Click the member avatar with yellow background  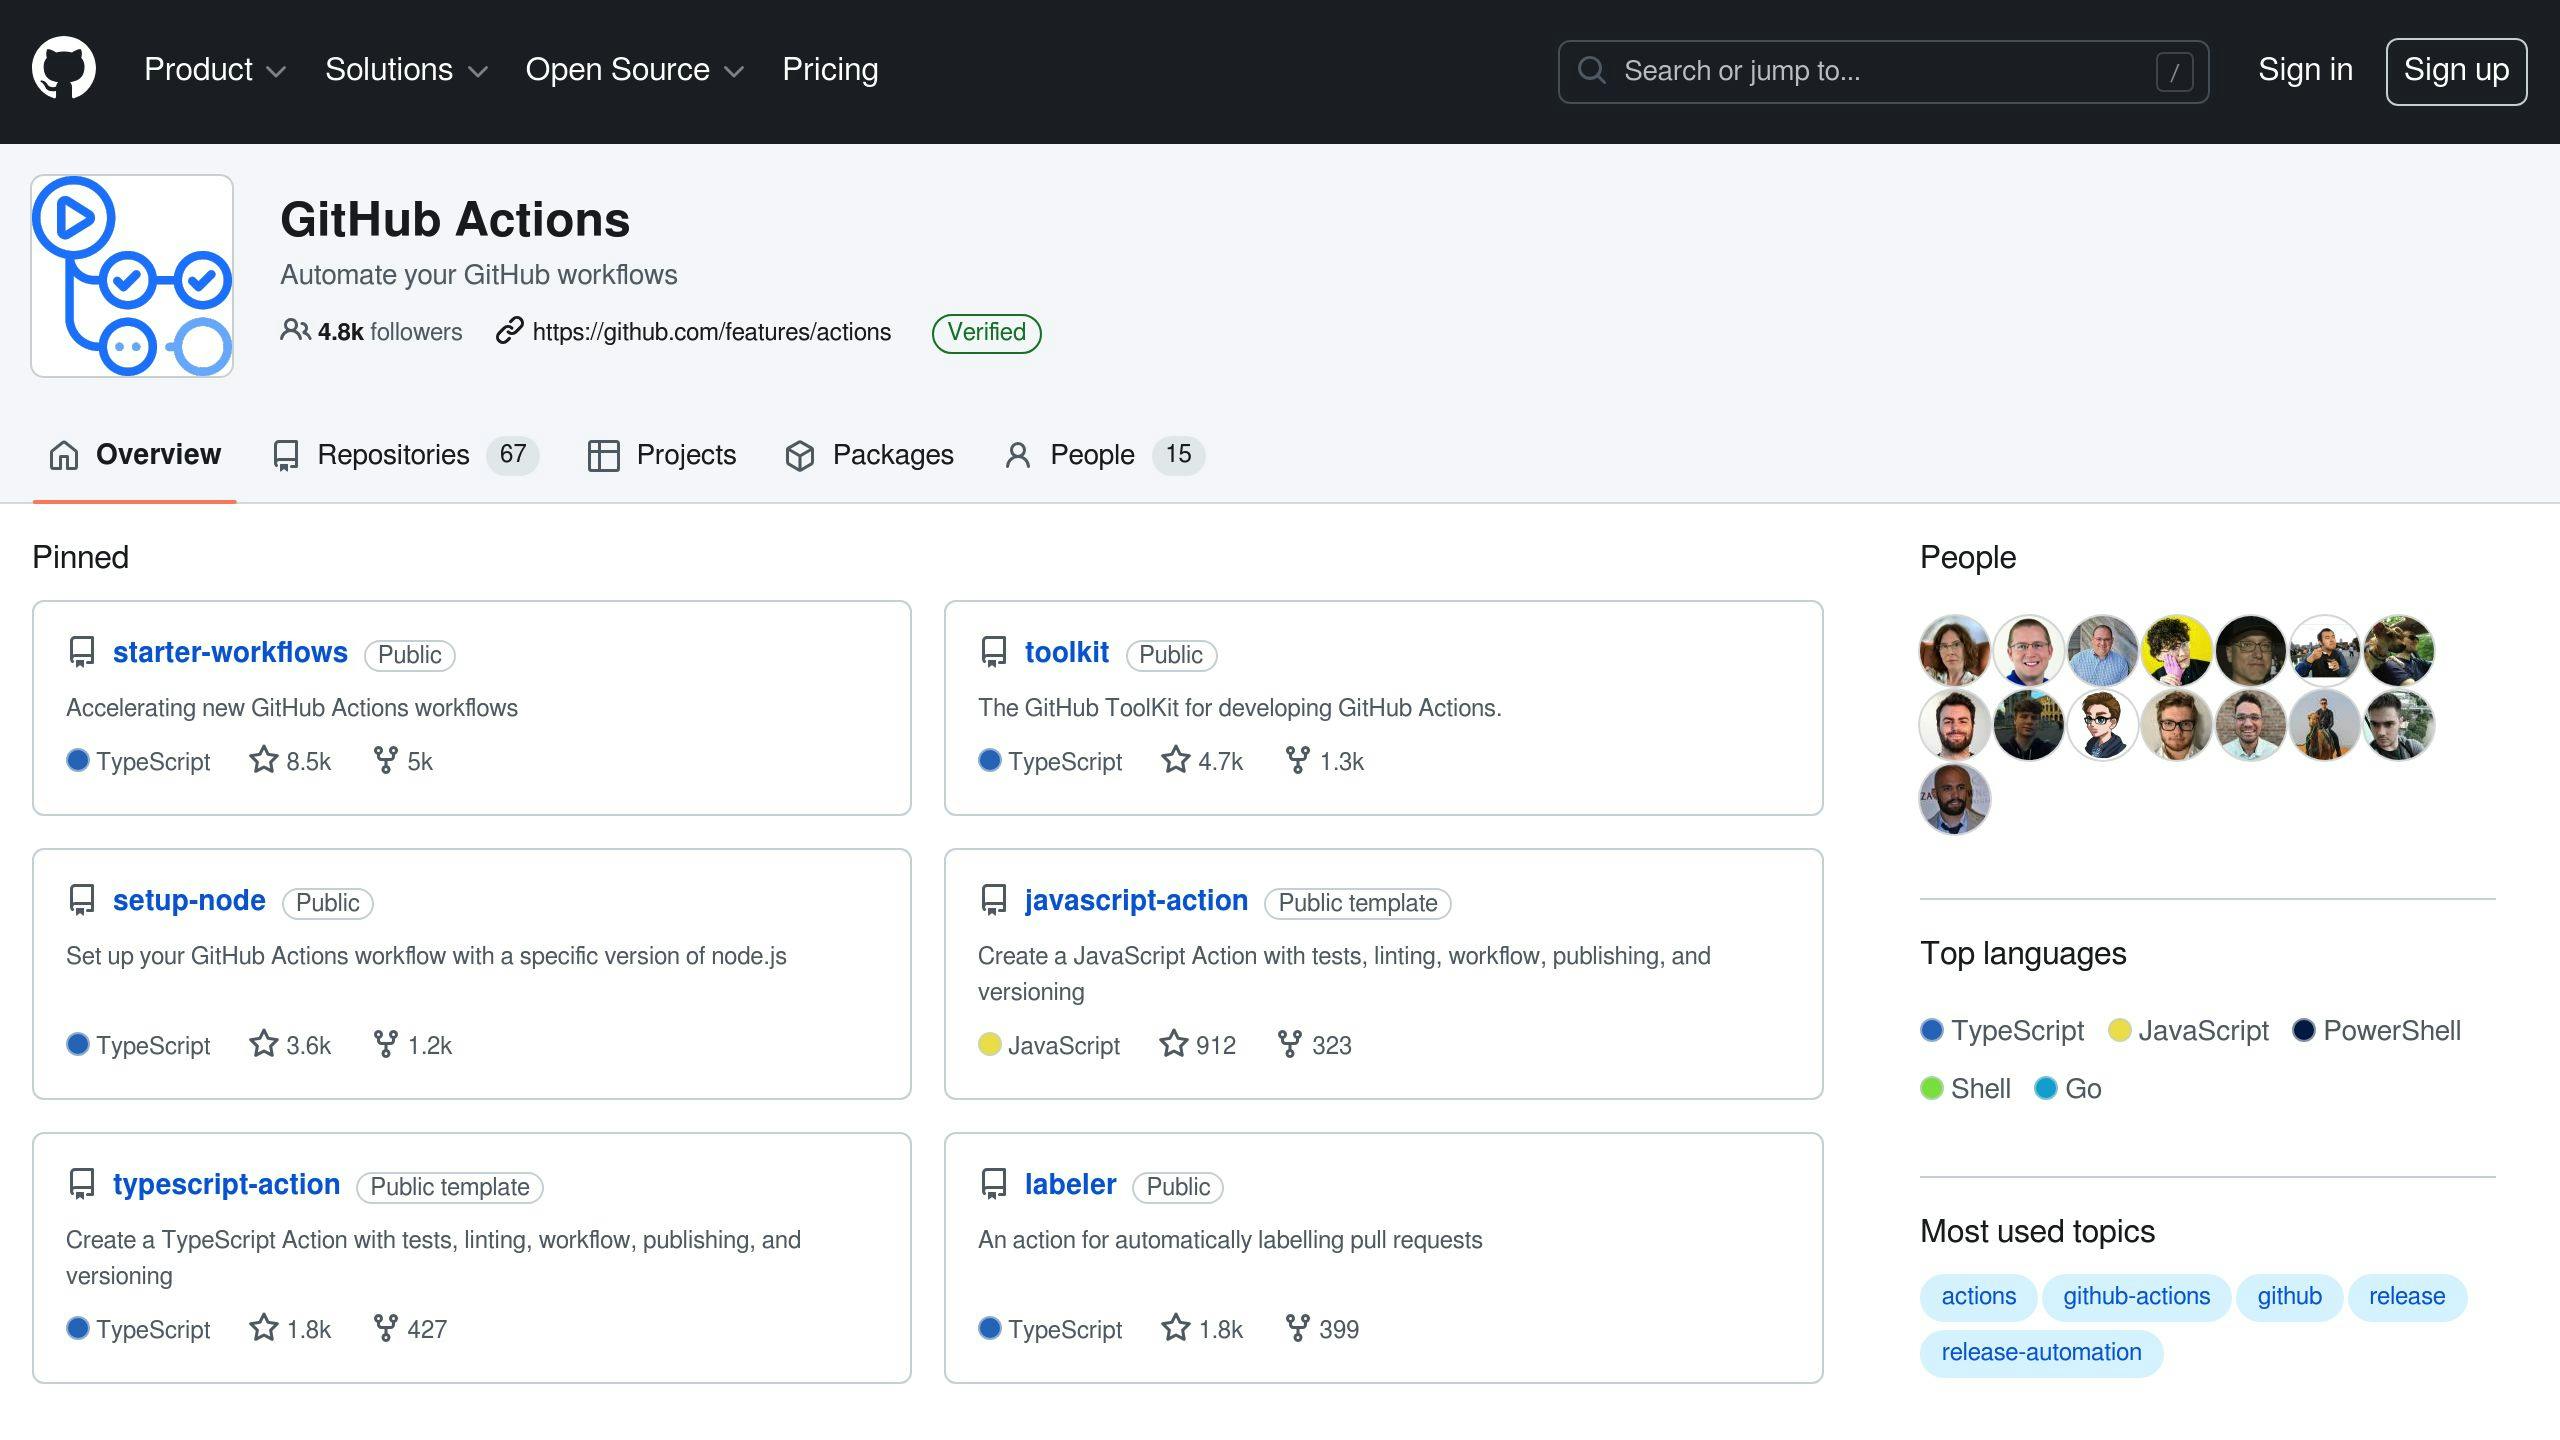2176,650
